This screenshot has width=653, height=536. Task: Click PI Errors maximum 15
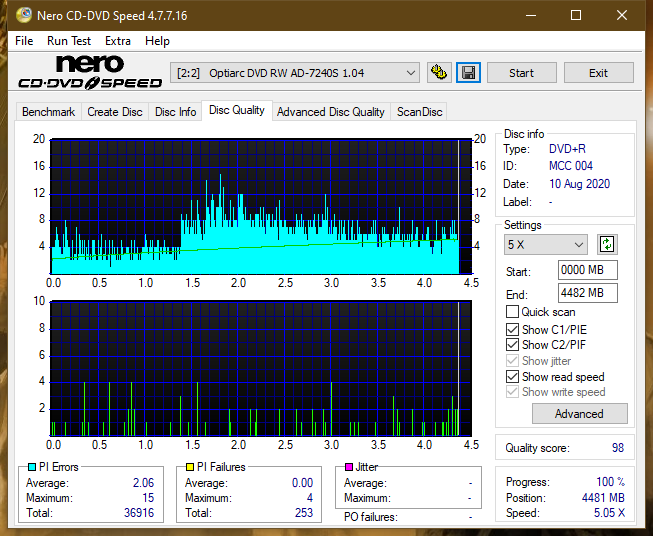148,498
